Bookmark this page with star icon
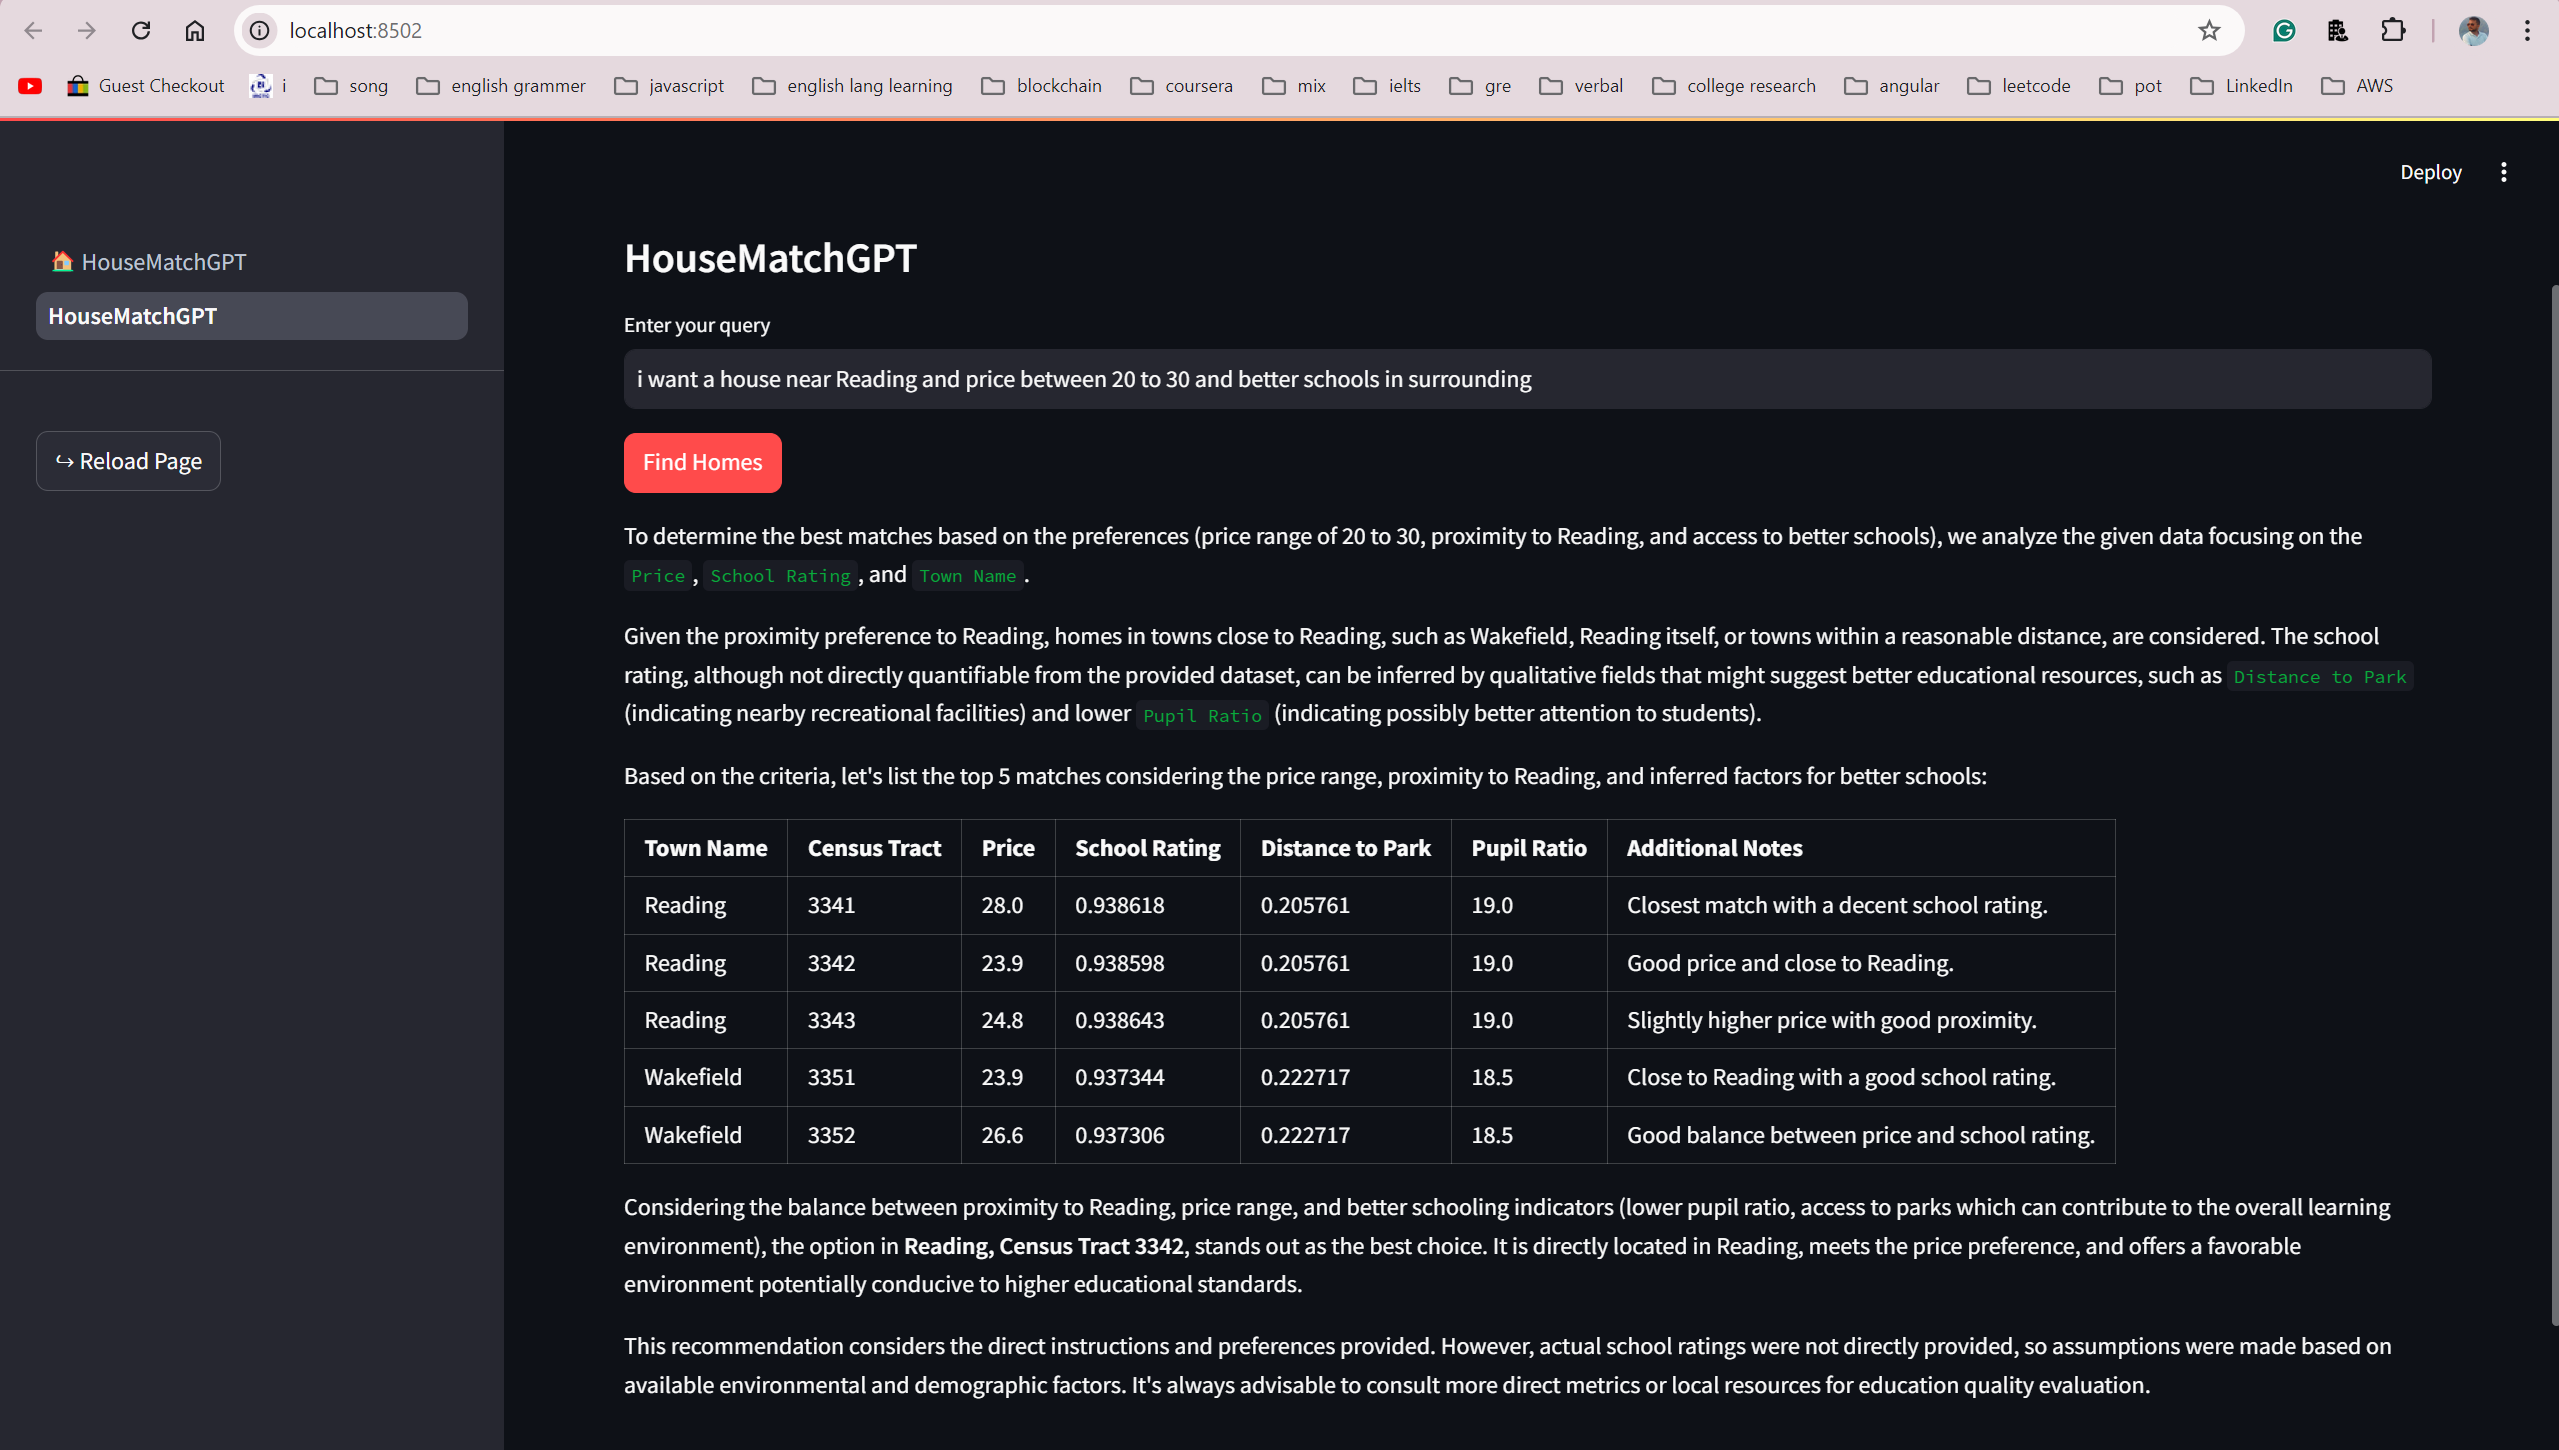 click(2209, 30)
